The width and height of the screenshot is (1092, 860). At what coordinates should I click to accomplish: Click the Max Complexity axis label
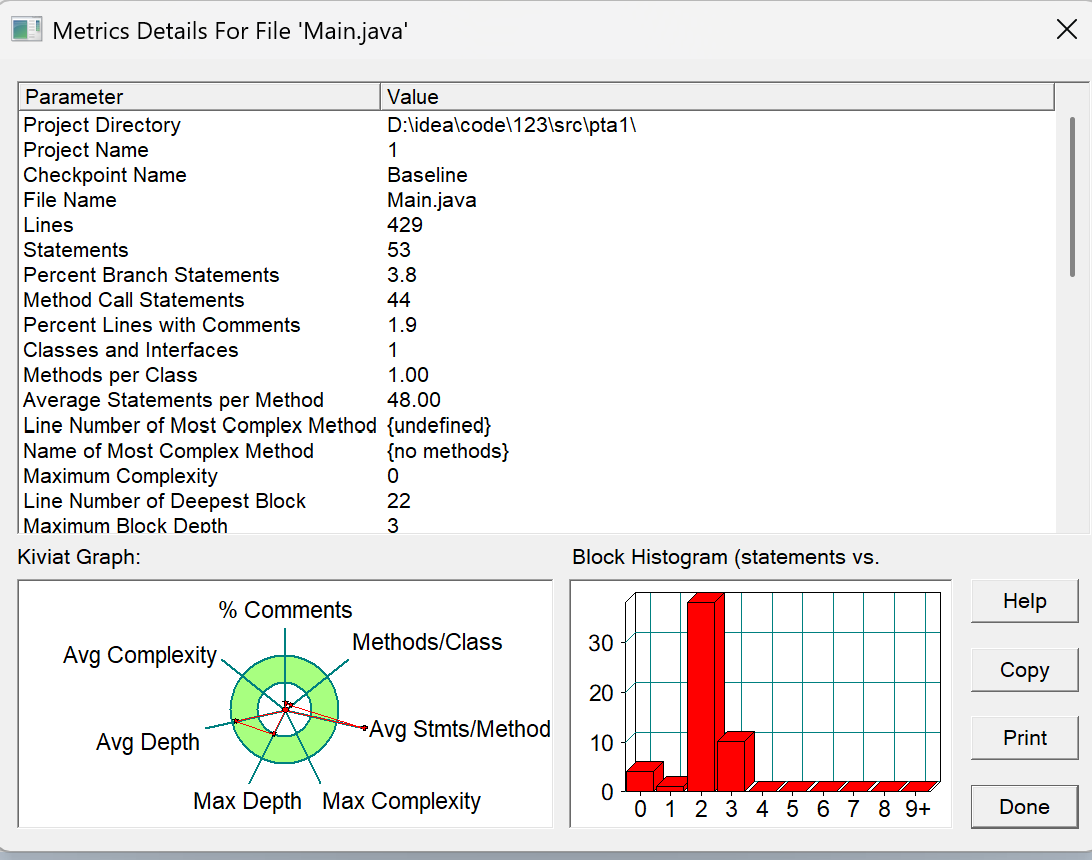tap(401, 802)
